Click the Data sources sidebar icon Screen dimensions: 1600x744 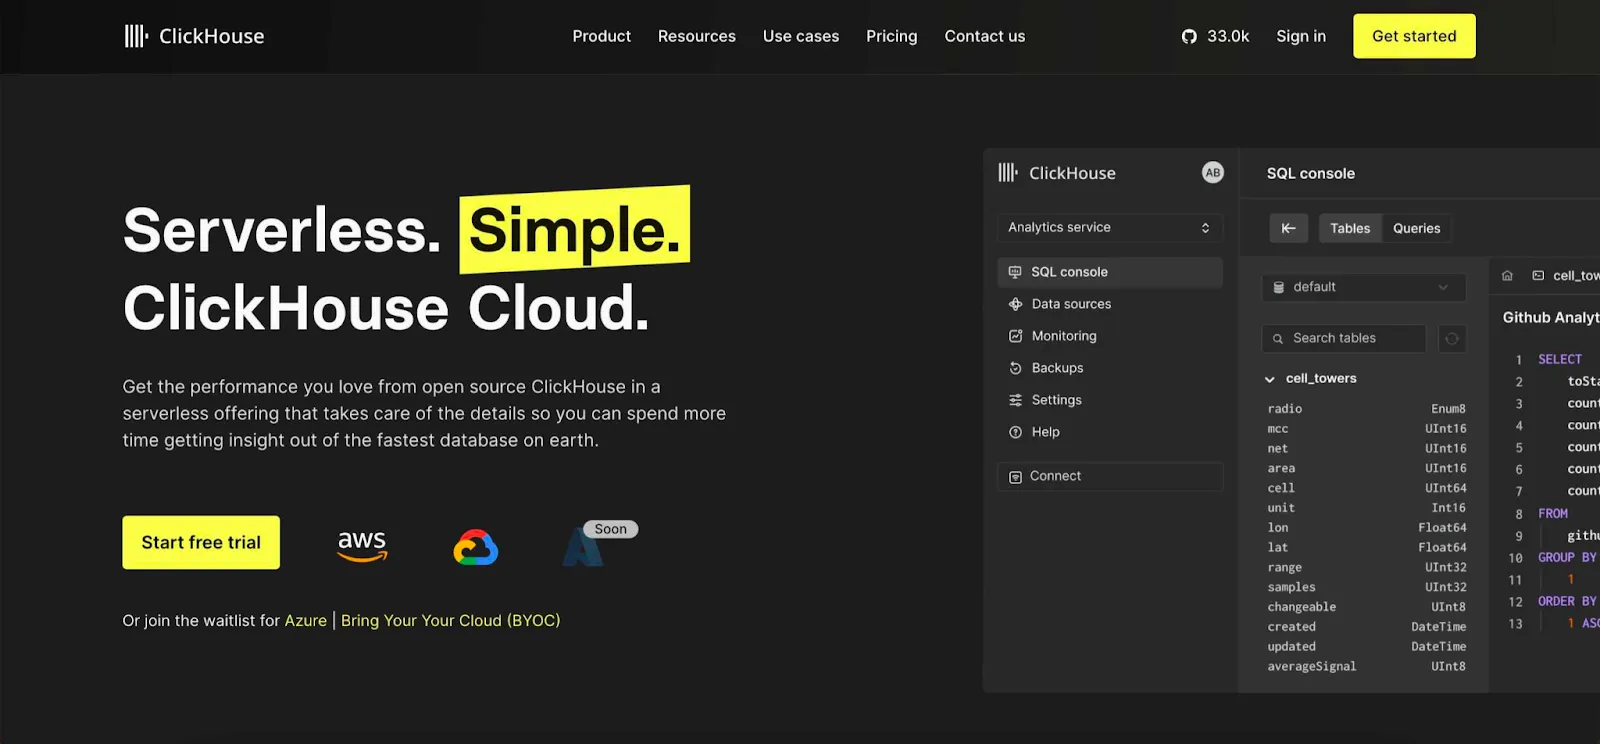point(1015,304)
